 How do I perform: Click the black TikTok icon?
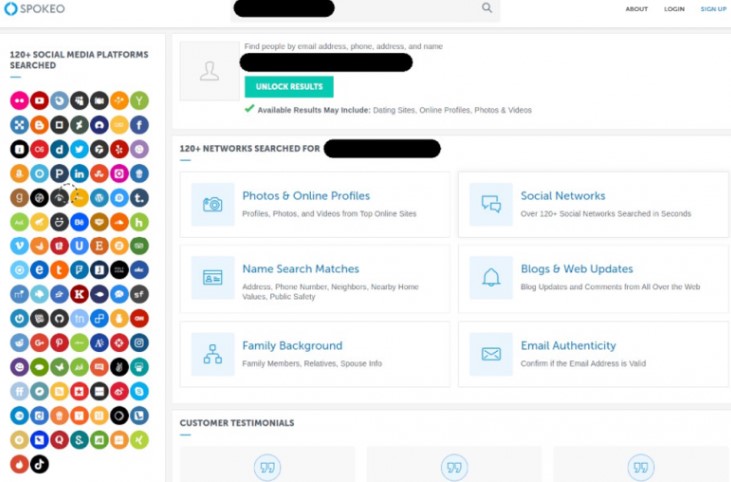coord(39,464)
